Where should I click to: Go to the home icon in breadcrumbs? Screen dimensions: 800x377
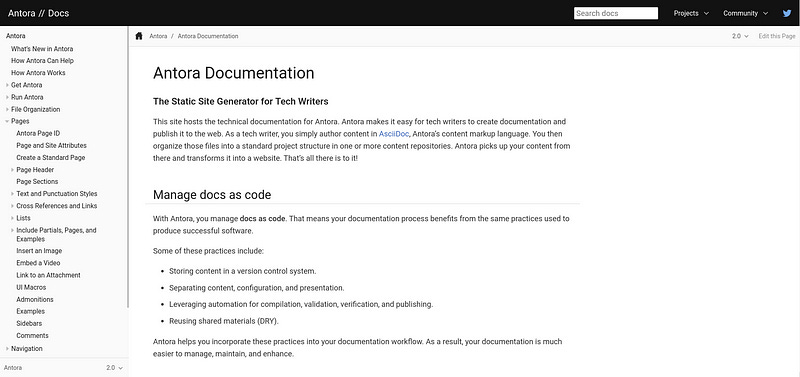pos(139,36)
